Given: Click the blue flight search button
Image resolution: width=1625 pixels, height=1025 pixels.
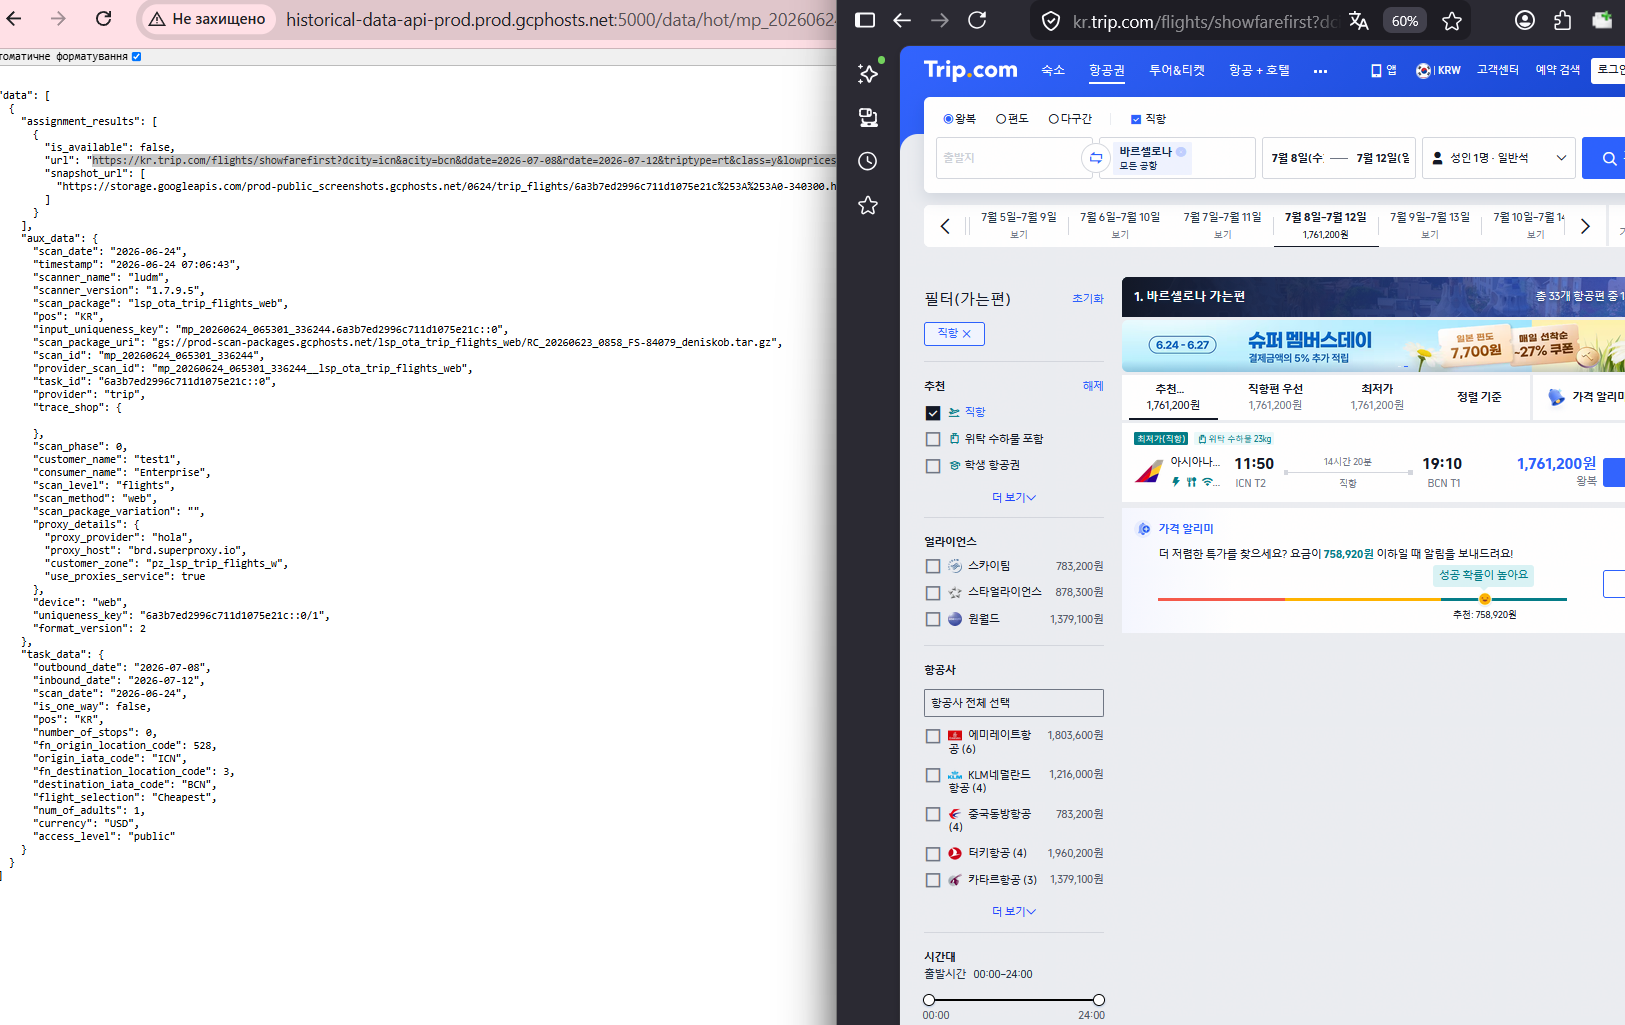Looking at the screenshot, I should [x=1604, y=158].
